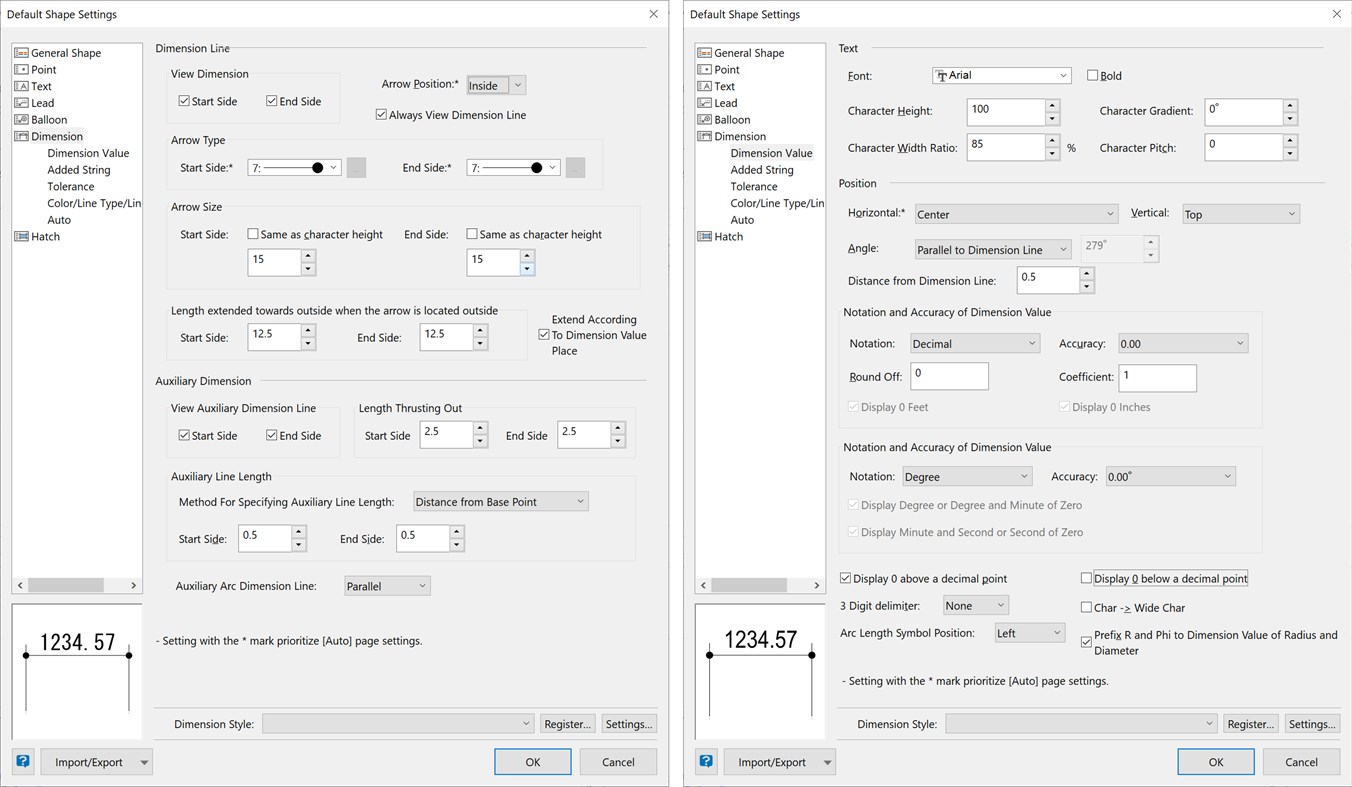
Task: Enable Bold for dimension text
Action: coord(1092,75)
